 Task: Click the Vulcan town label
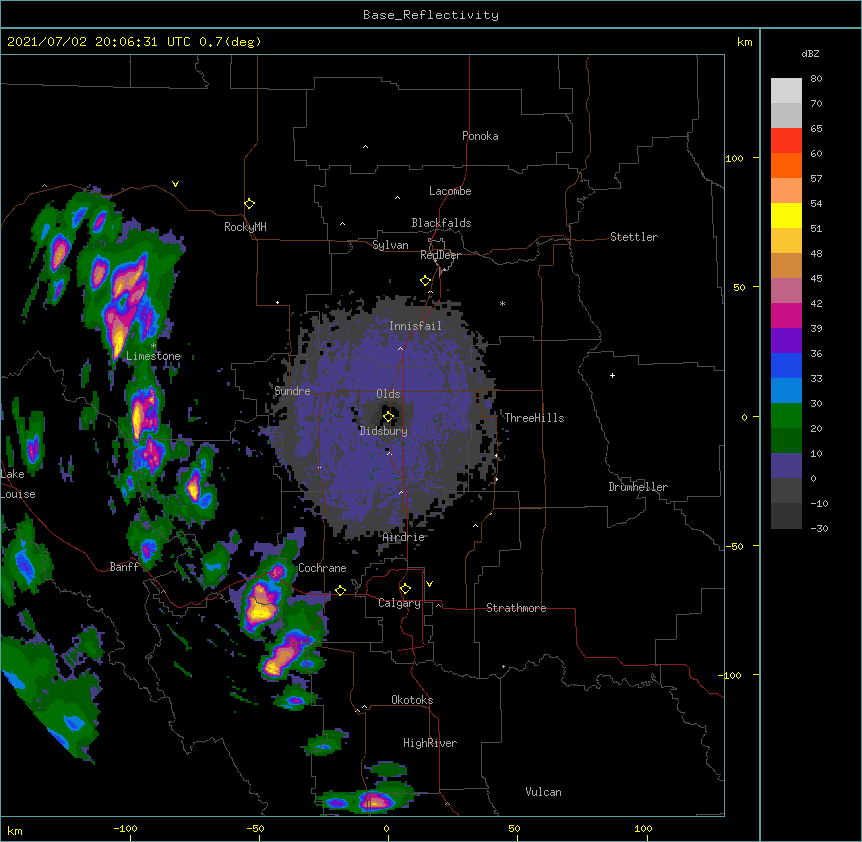point(543,792)
